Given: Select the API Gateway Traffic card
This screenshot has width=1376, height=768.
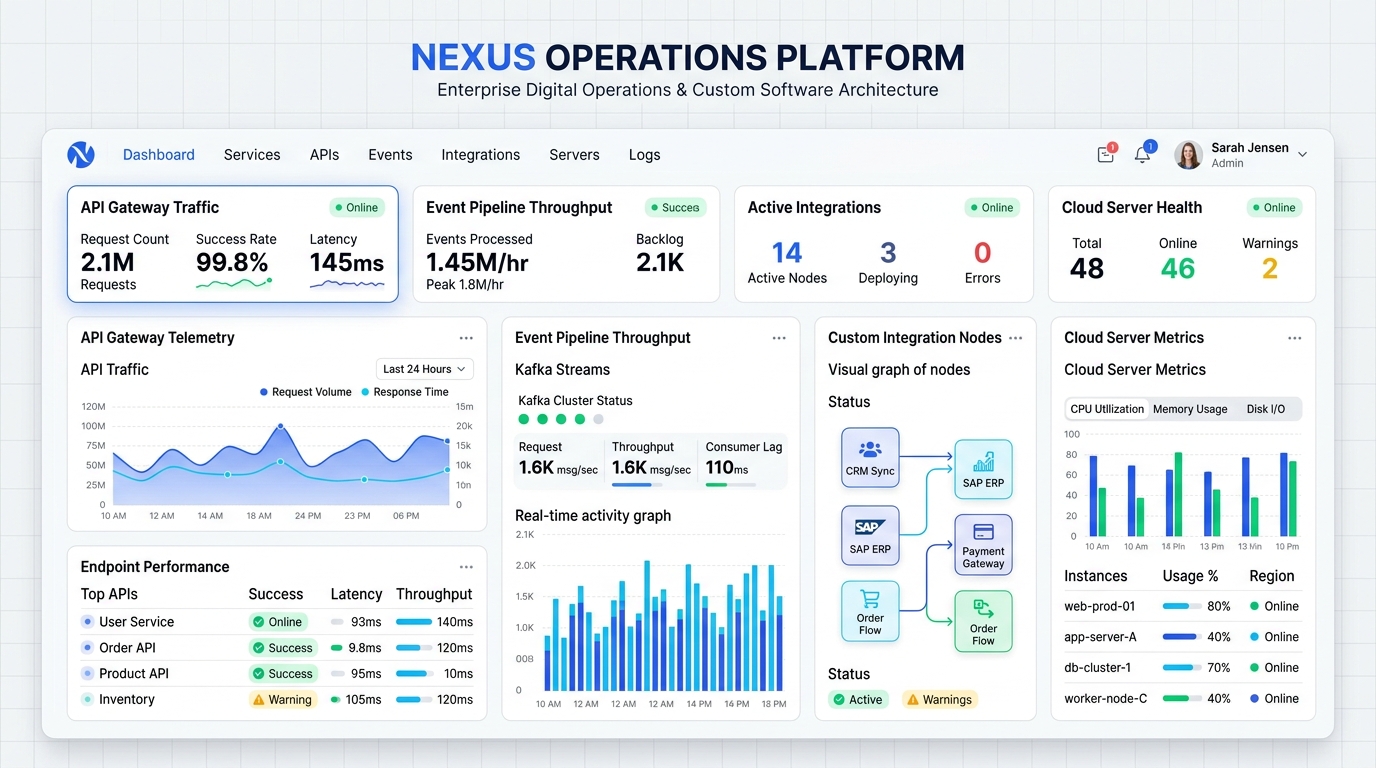Looking at the screenshot, I should pyautogui.click(x=233, y=244).
